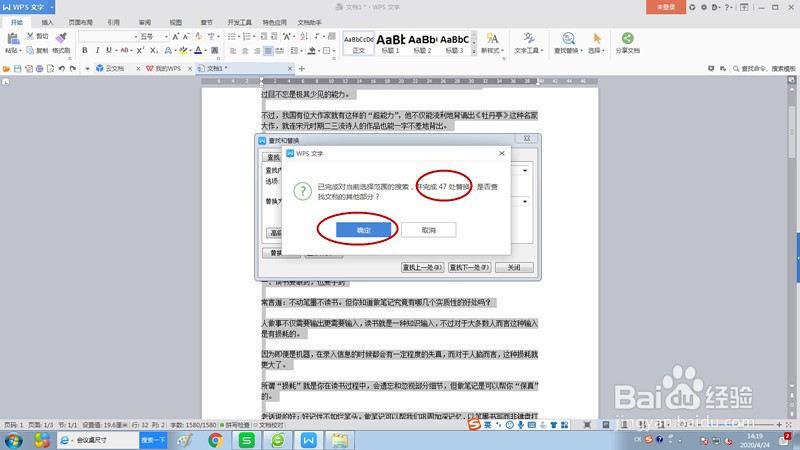
Task: Justify text alignment
Action: click(268, 51)
